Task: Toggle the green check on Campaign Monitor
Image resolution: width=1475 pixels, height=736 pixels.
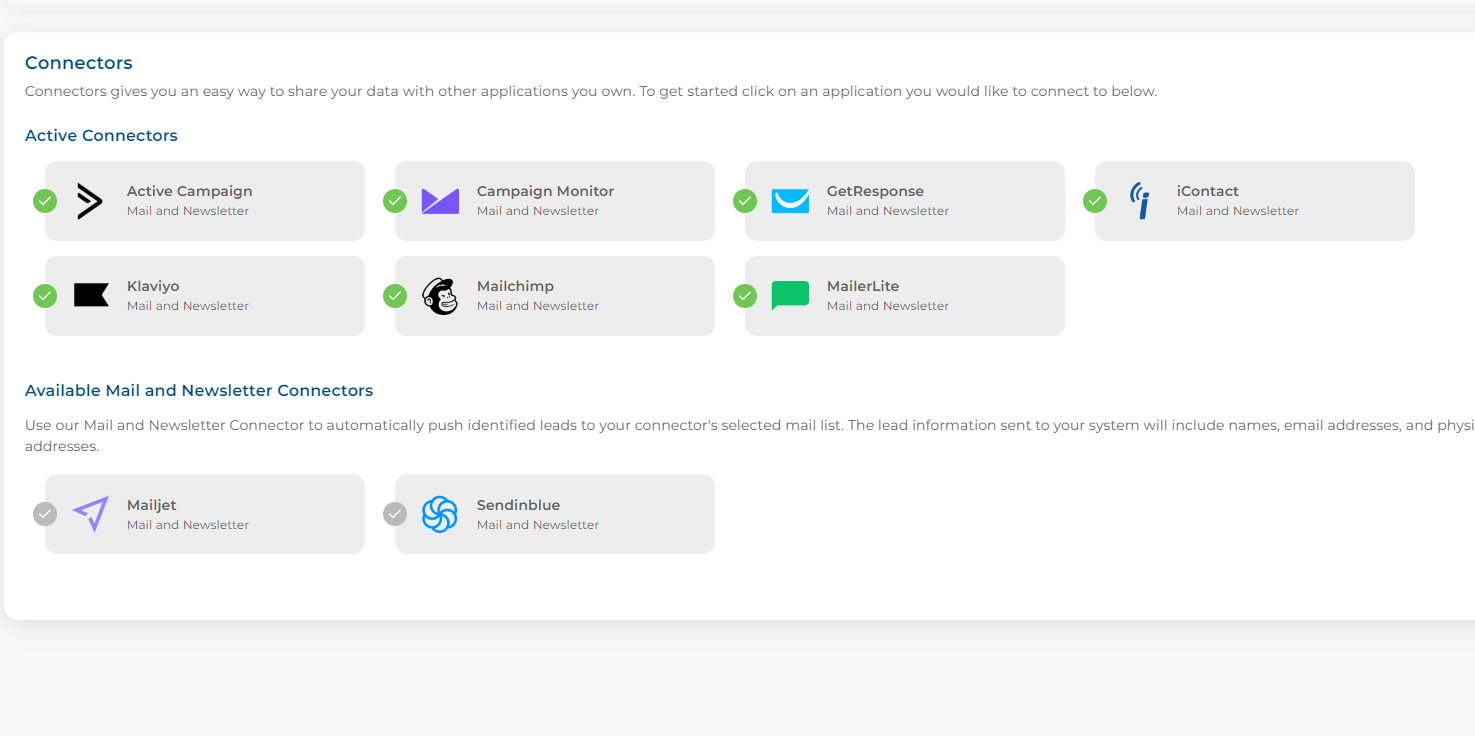Action: pos(395,201)
